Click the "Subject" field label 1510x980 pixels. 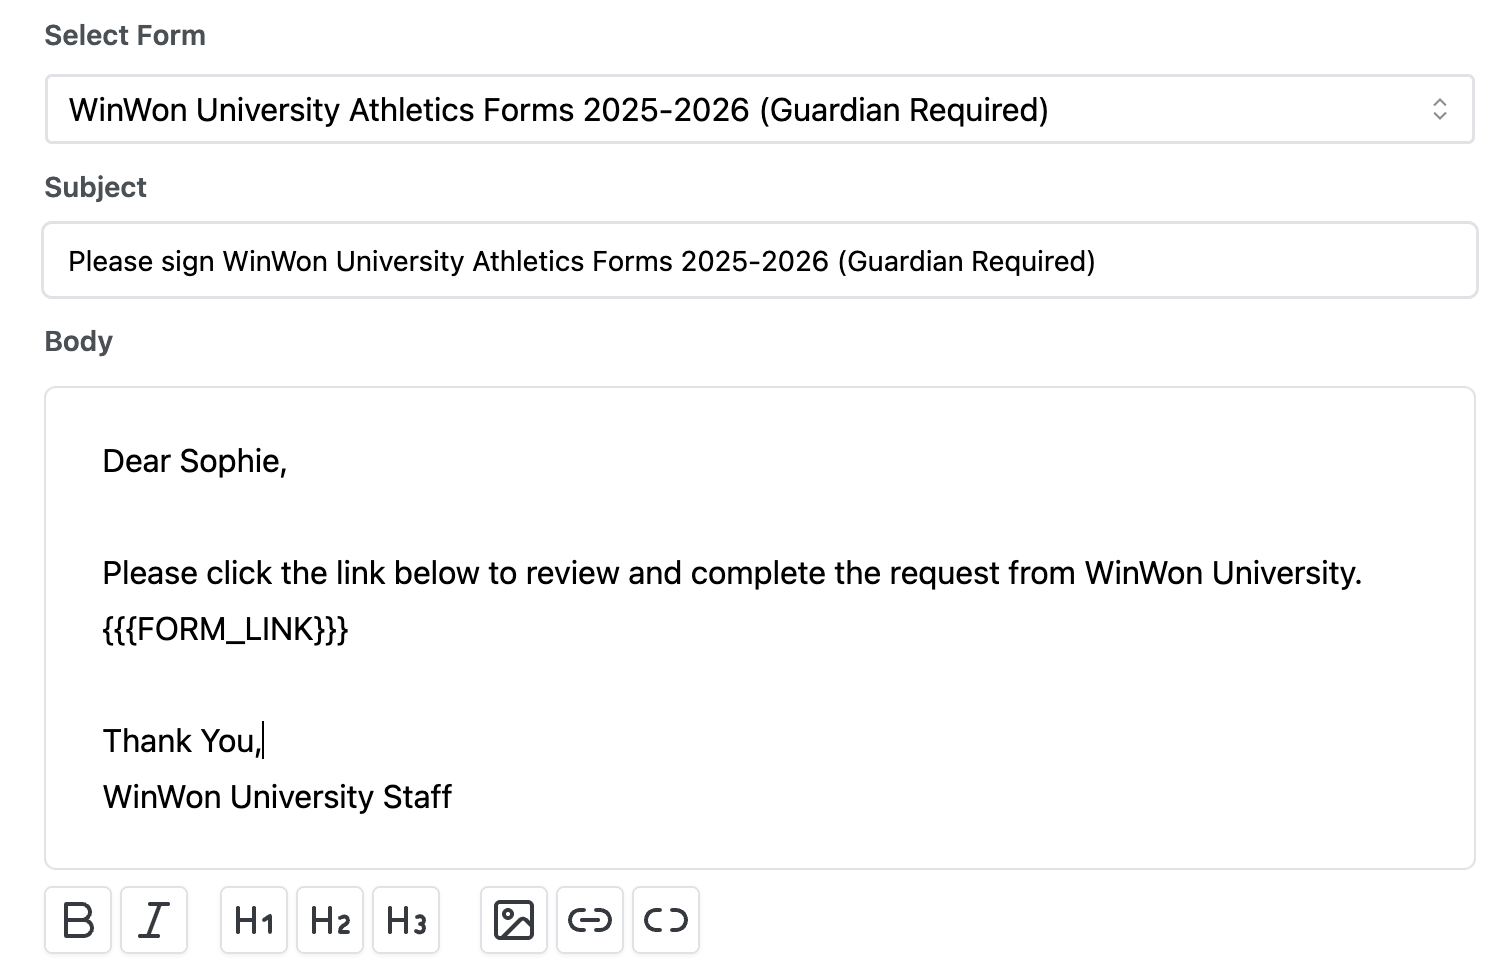[x=95, y=187]
